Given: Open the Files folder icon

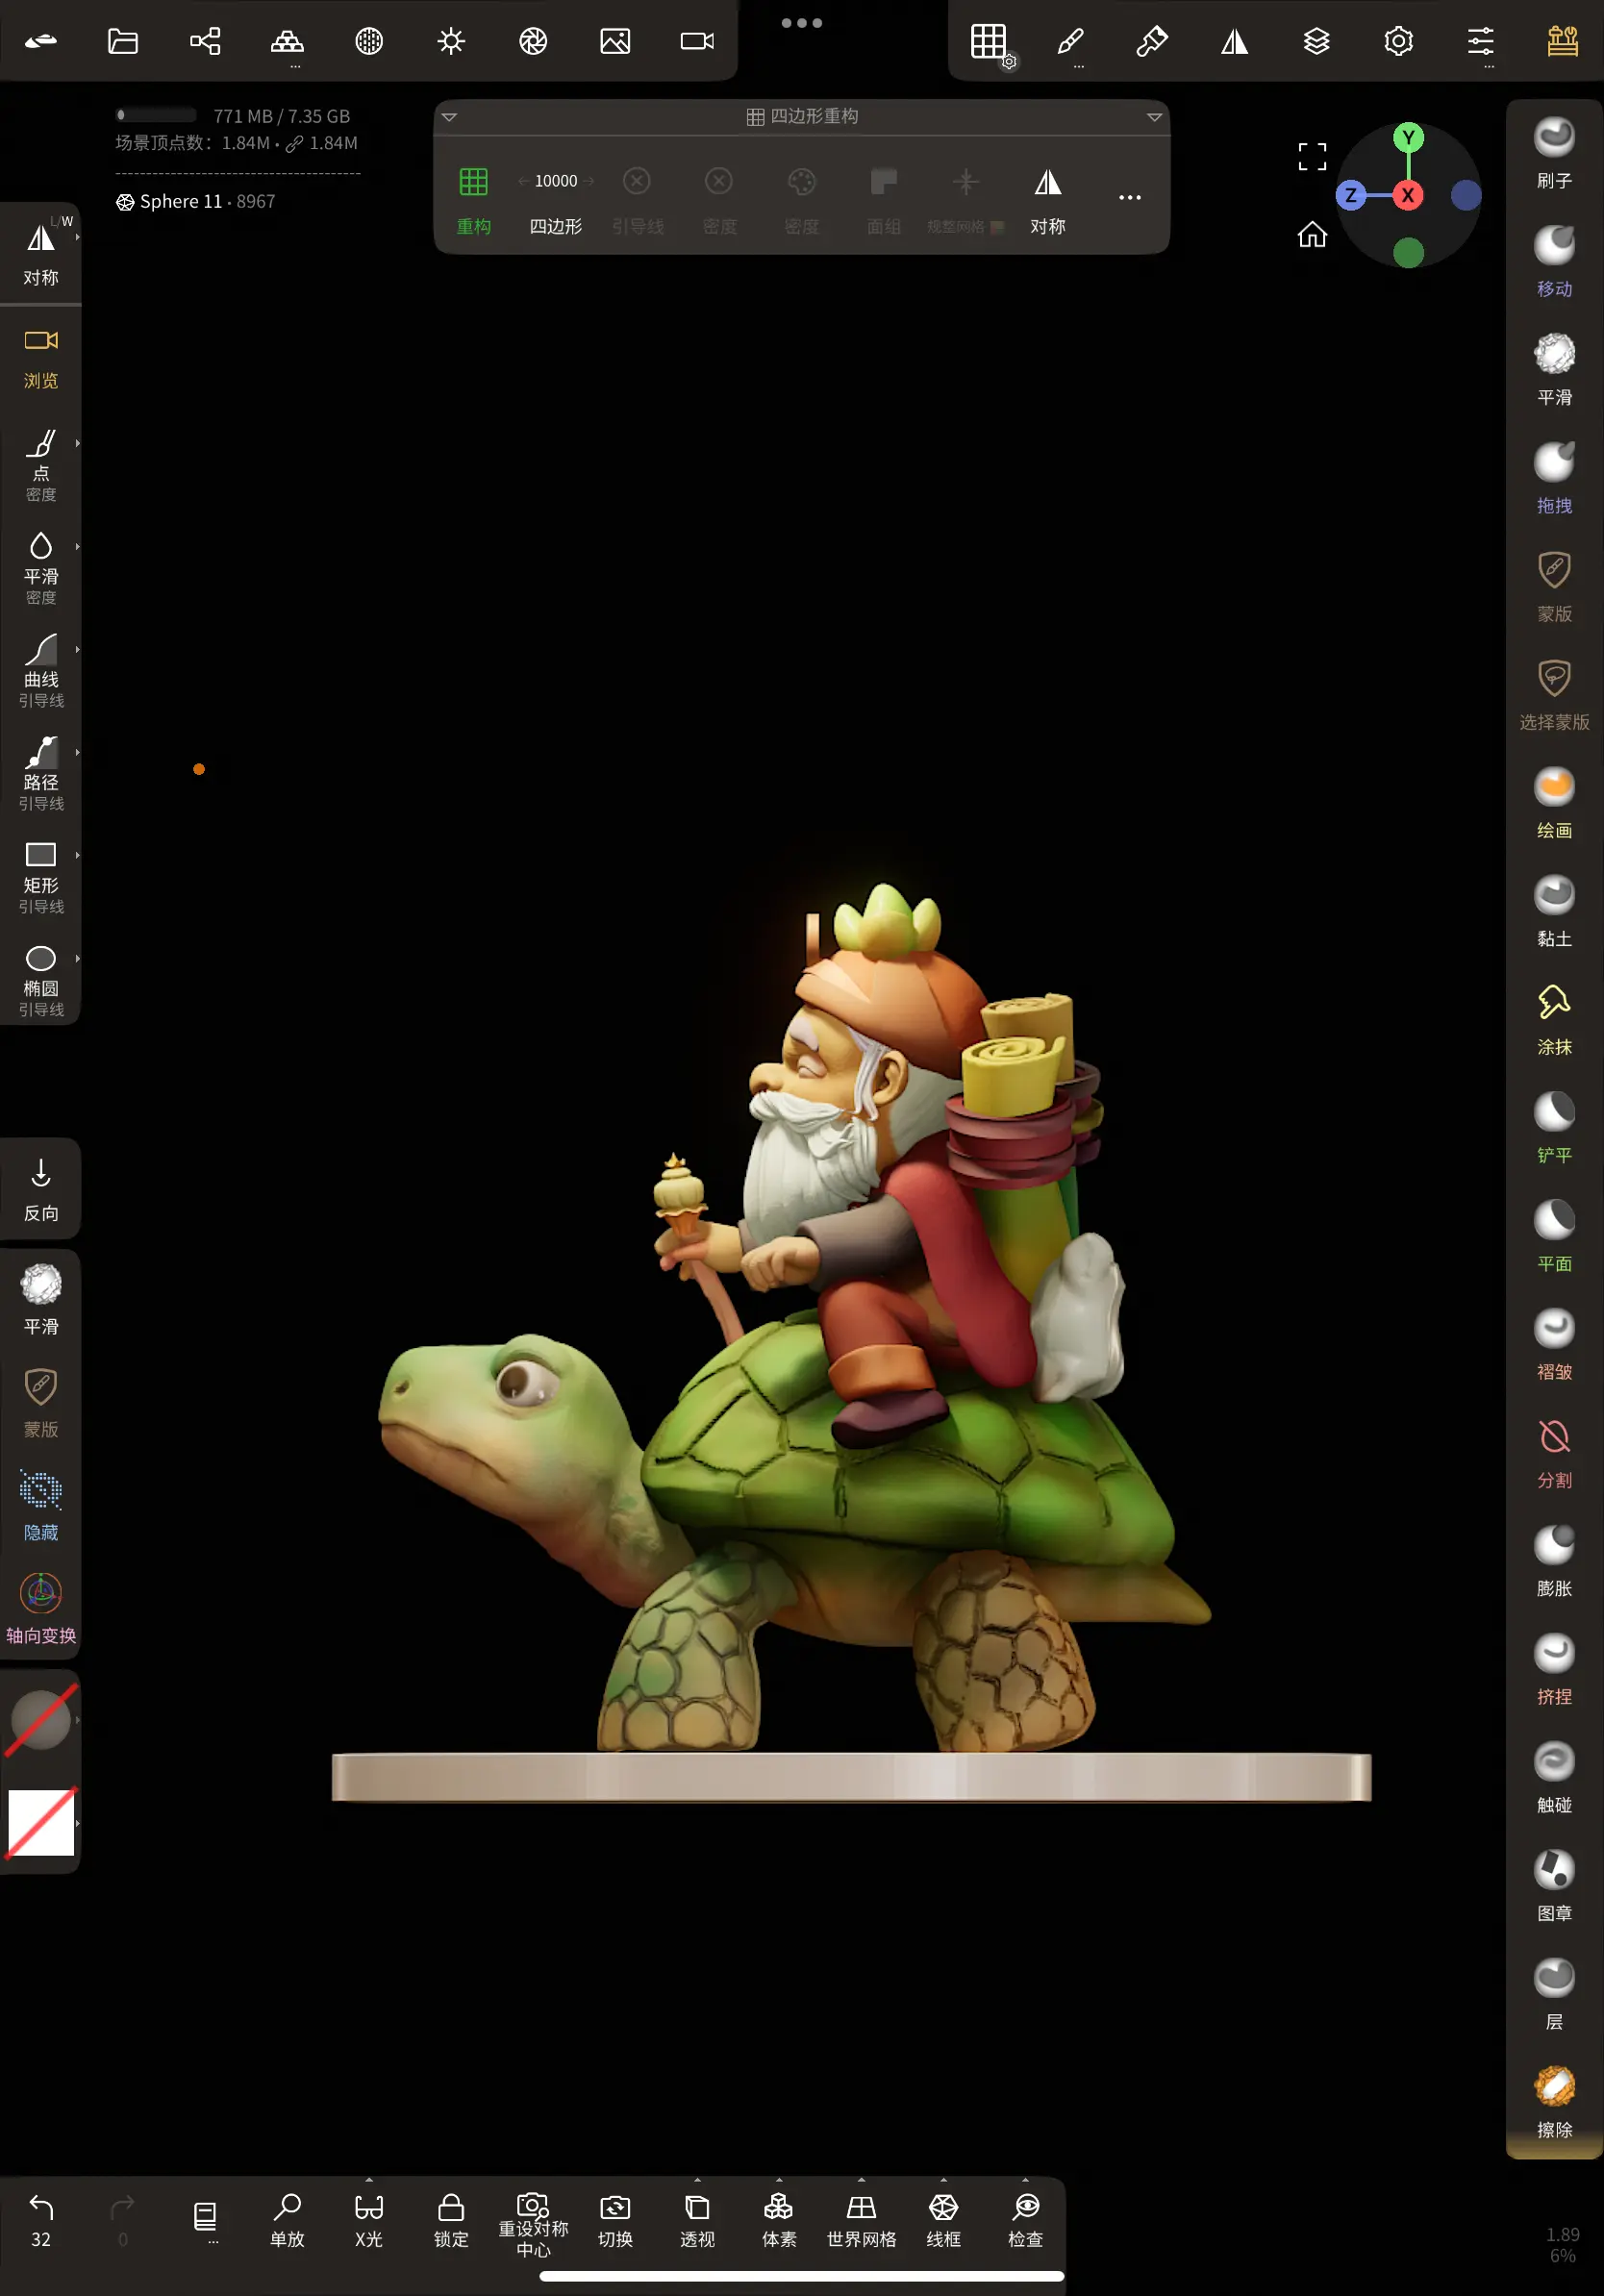Looking at the screenshot, I should tap(123, 41).
